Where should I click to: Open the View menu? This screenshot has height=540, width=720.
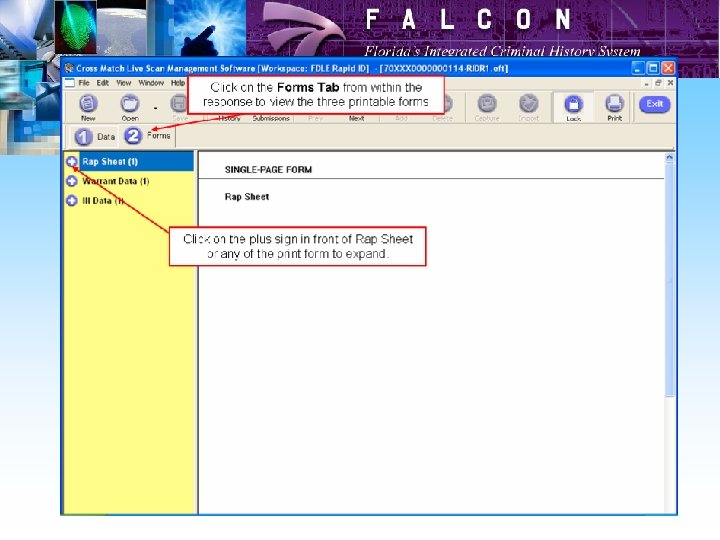pyautogui.click(x=124, y=83)
